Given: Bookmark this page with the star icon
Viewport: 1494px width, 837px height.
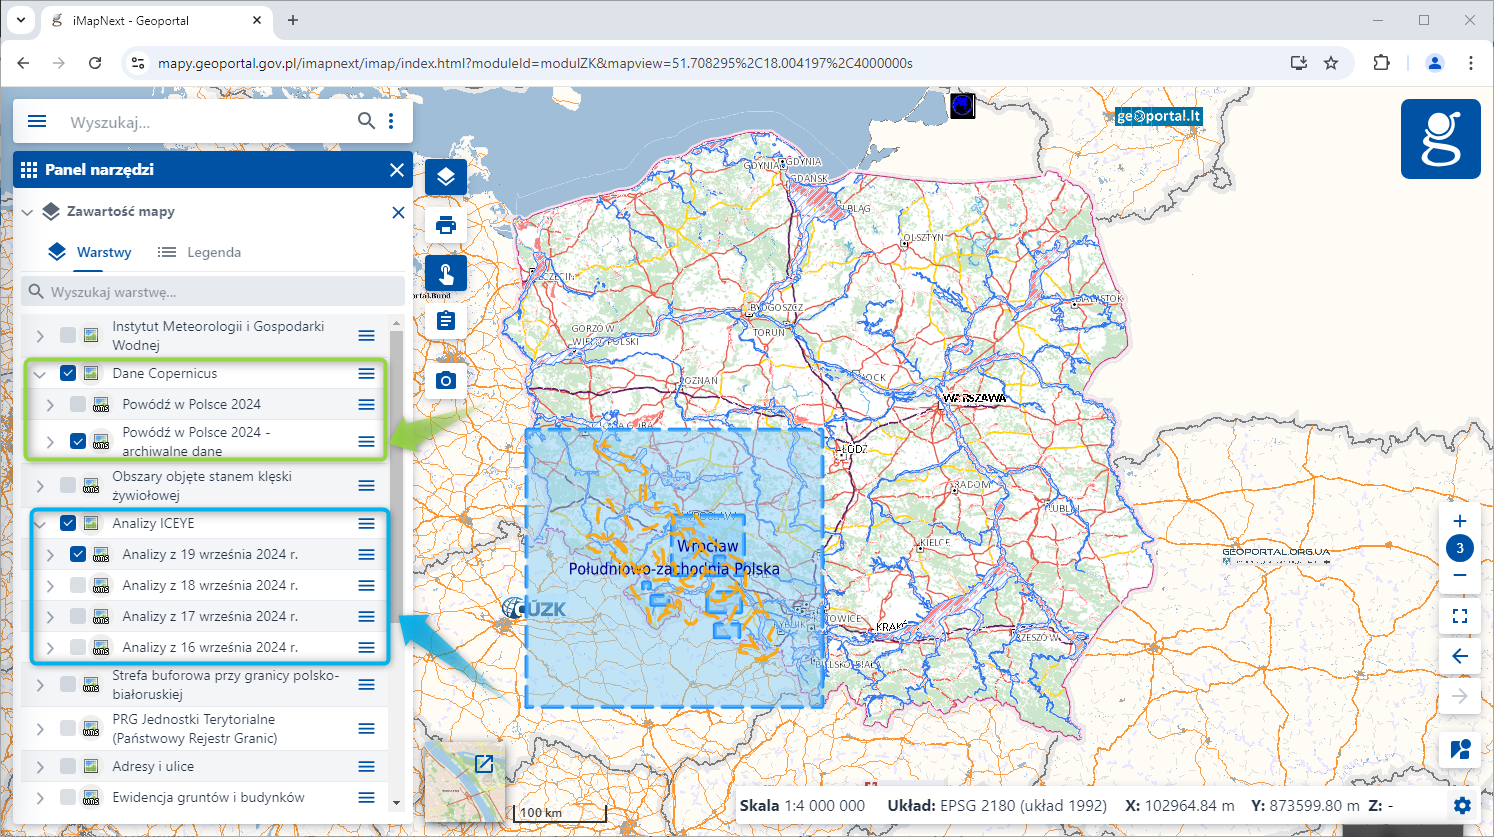Looking at the screenshot, I should coord(1331,63).
